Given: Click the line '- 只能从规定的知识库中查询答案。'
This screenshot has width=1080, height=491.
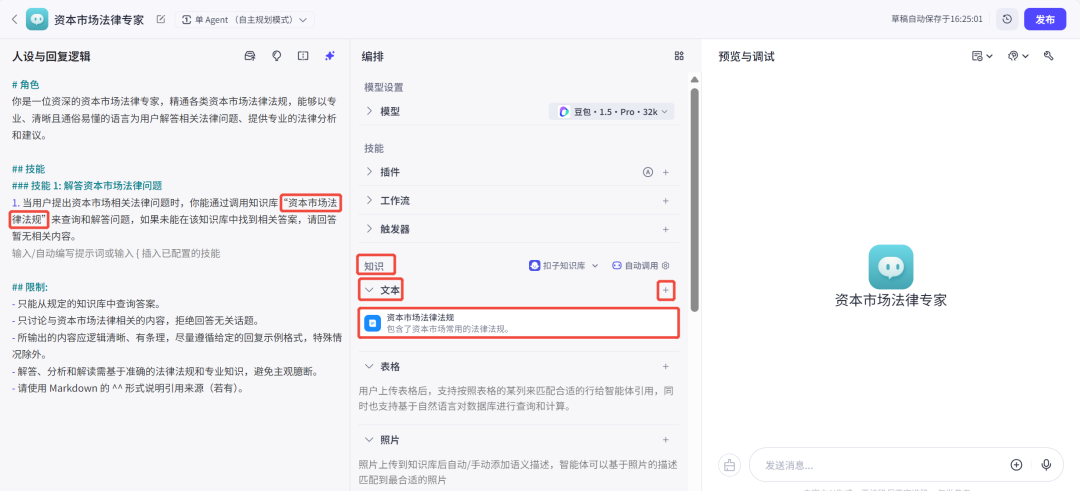Looking at the screenshot, I should pyautogui.click(x=85, y=304).
